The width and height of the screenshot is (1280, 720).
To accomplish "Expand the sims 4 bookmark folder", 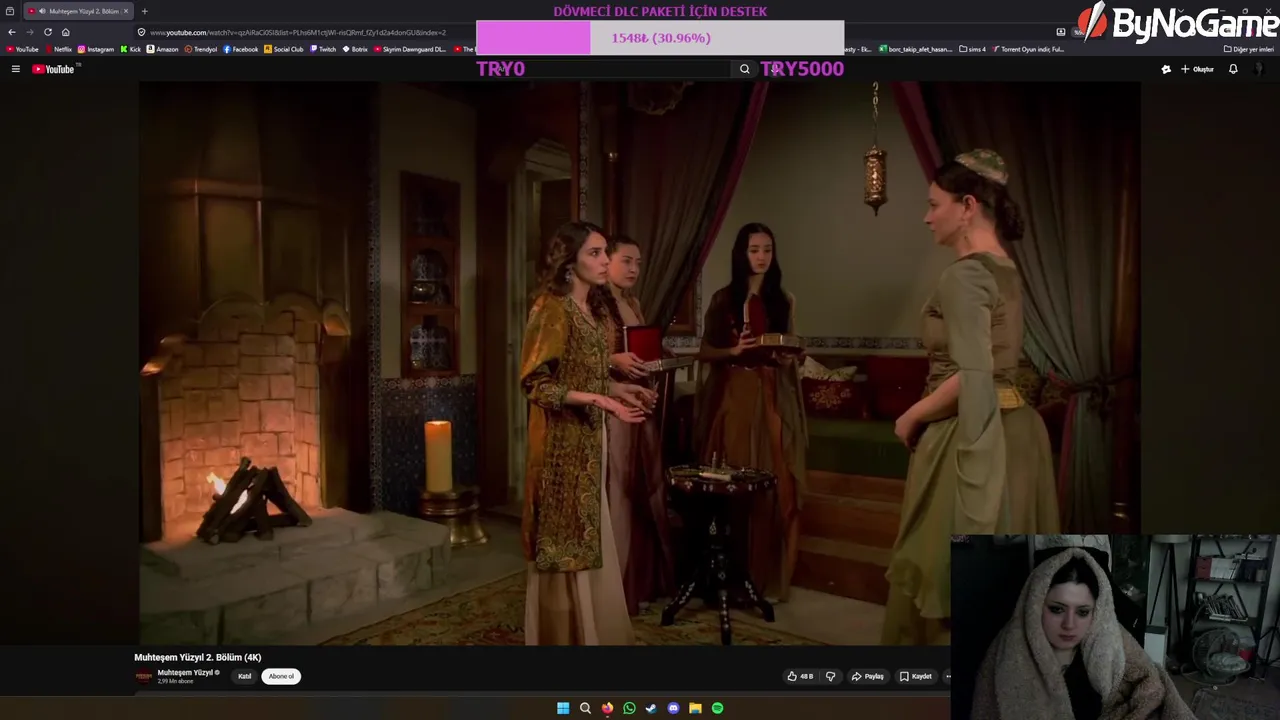I will coord(972,49).
